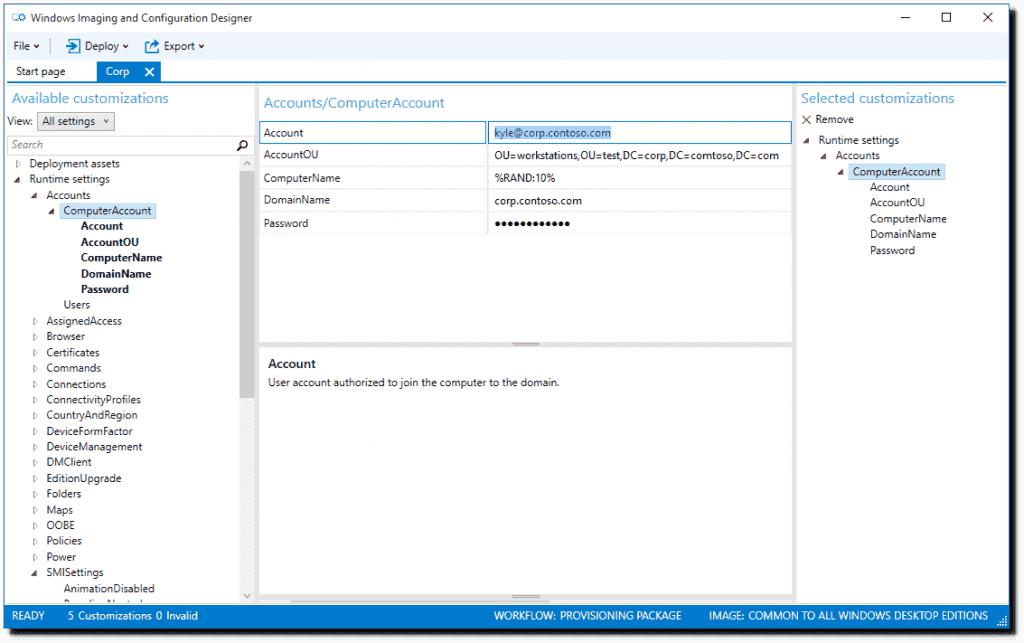
Task: Click the search magnifier icon
Action: (x=242, y=145)
